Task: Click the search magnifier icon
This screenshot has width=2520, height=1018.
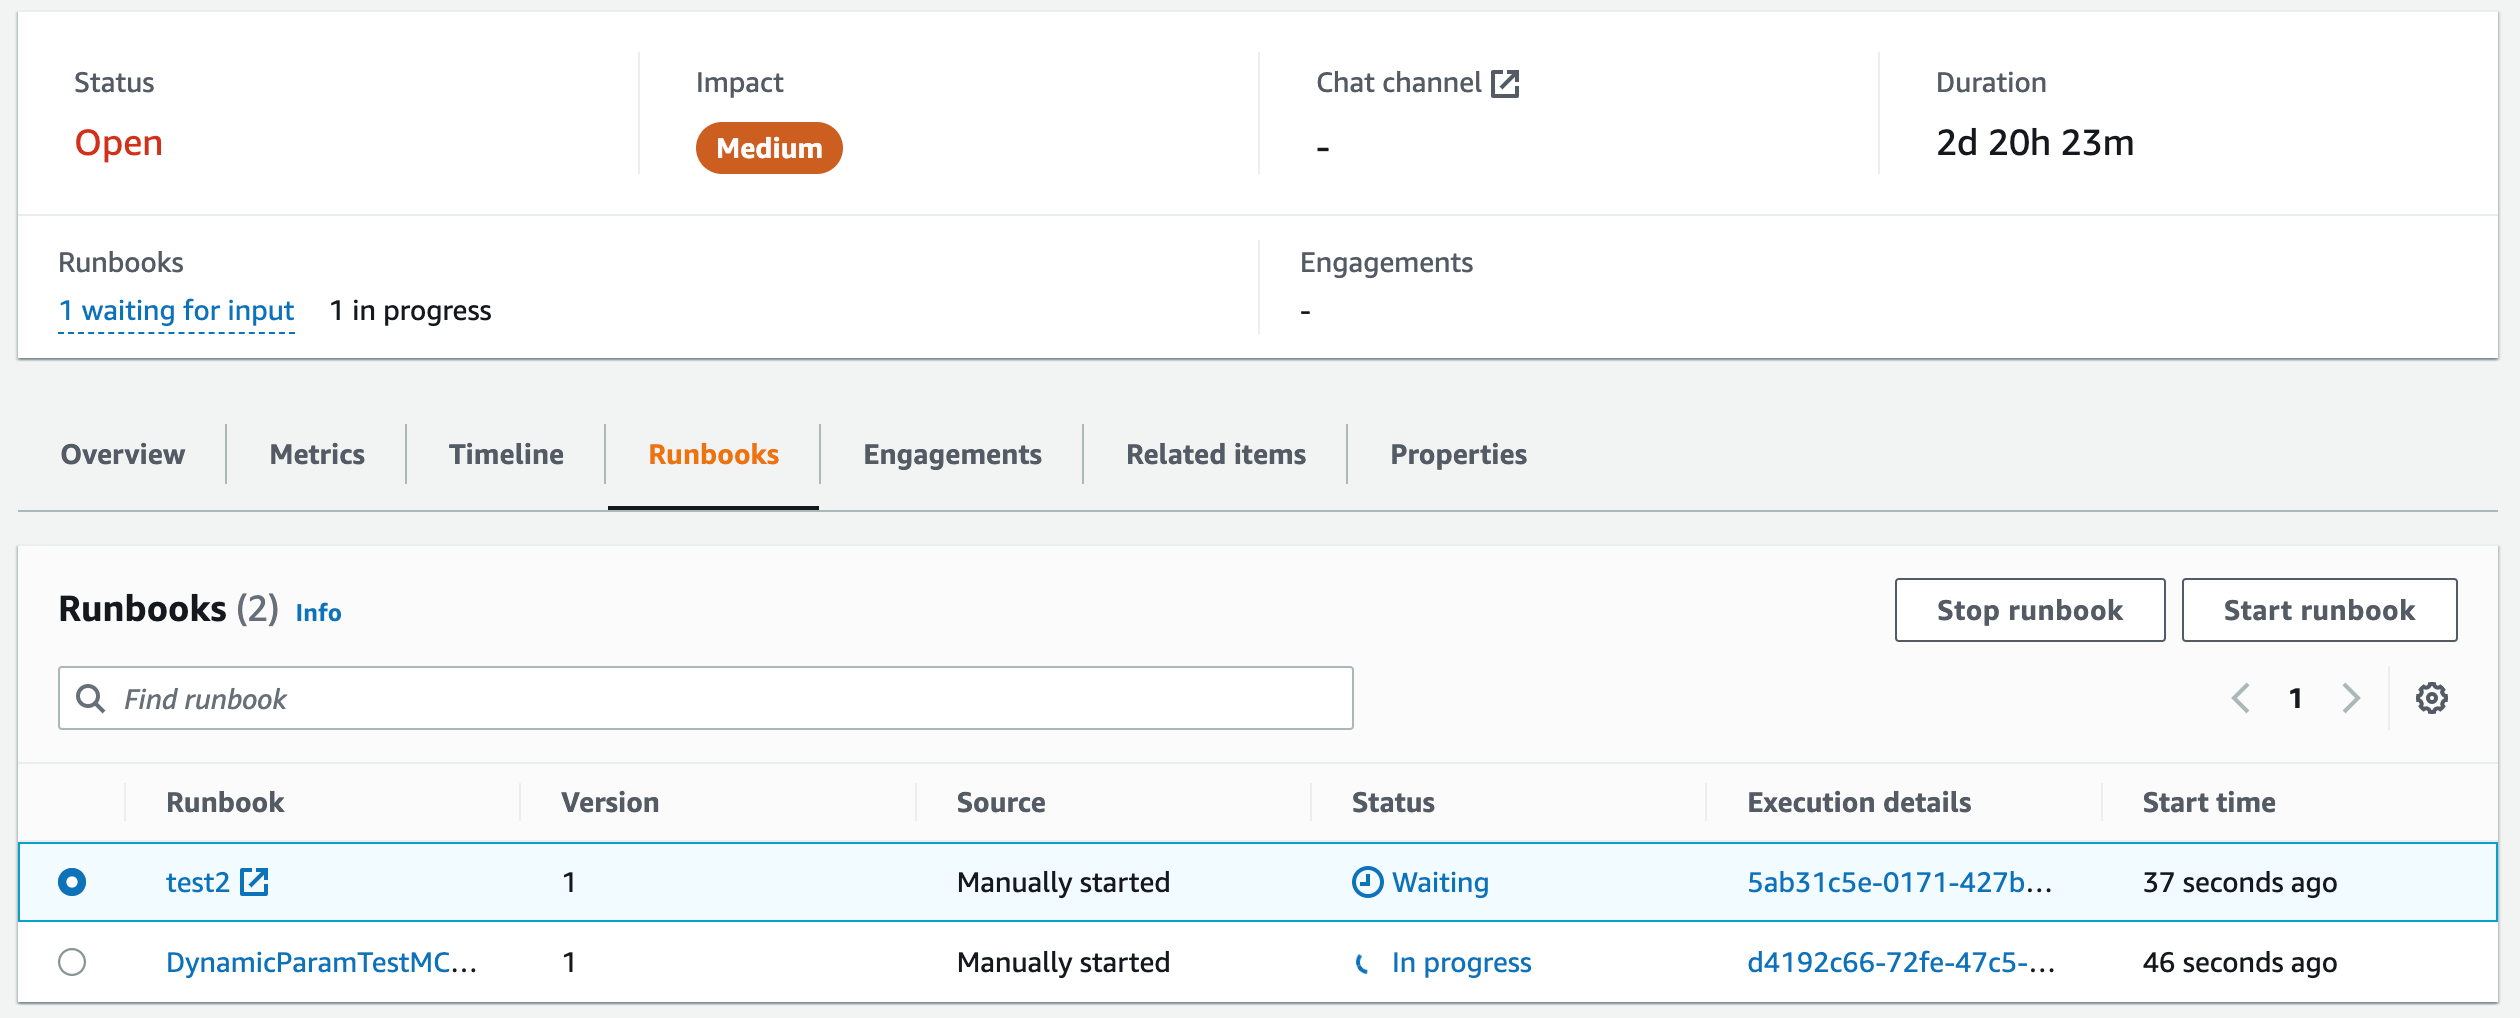Action: pos(91,698)
